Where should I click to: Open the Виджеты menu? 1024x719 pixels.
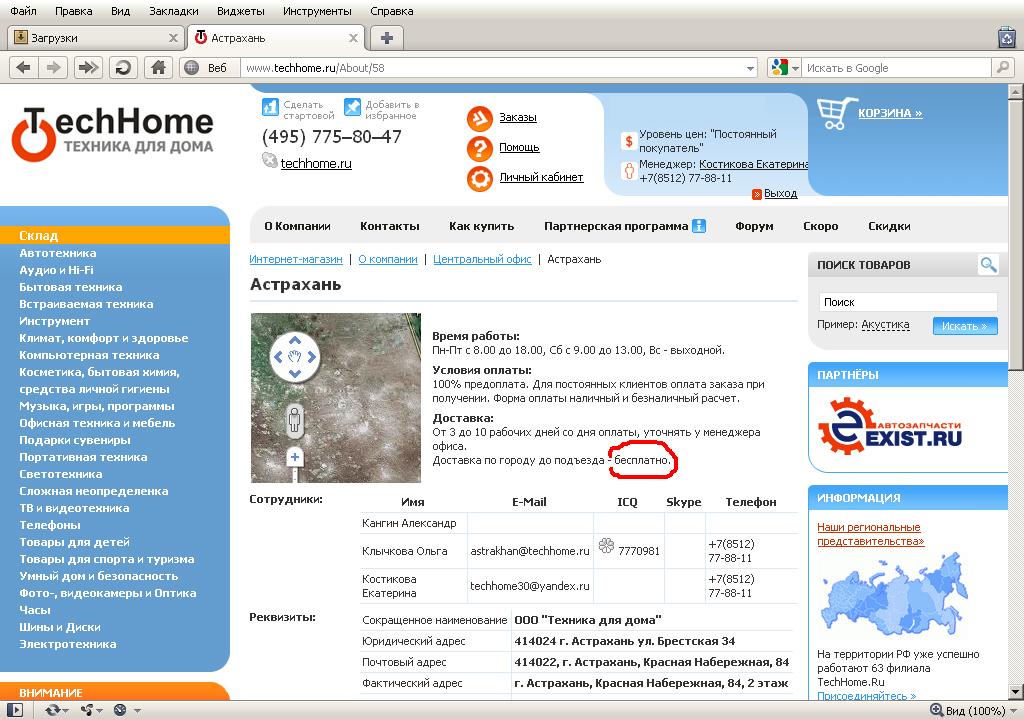(241, 11)
